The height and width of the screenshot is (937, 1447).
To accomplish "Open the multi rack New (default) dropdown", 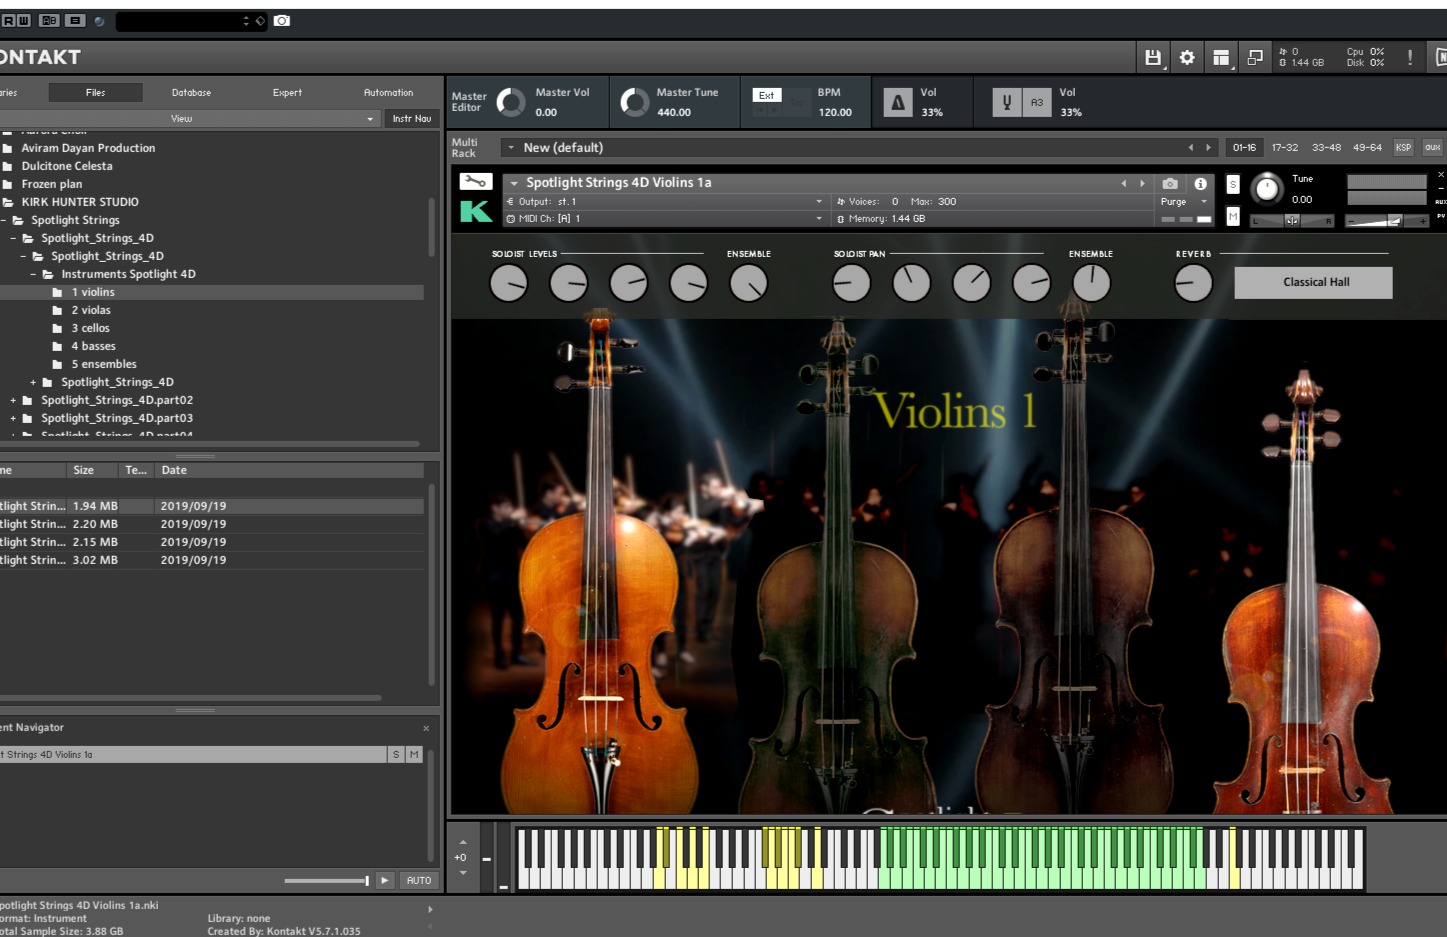I will pos(510,148).
